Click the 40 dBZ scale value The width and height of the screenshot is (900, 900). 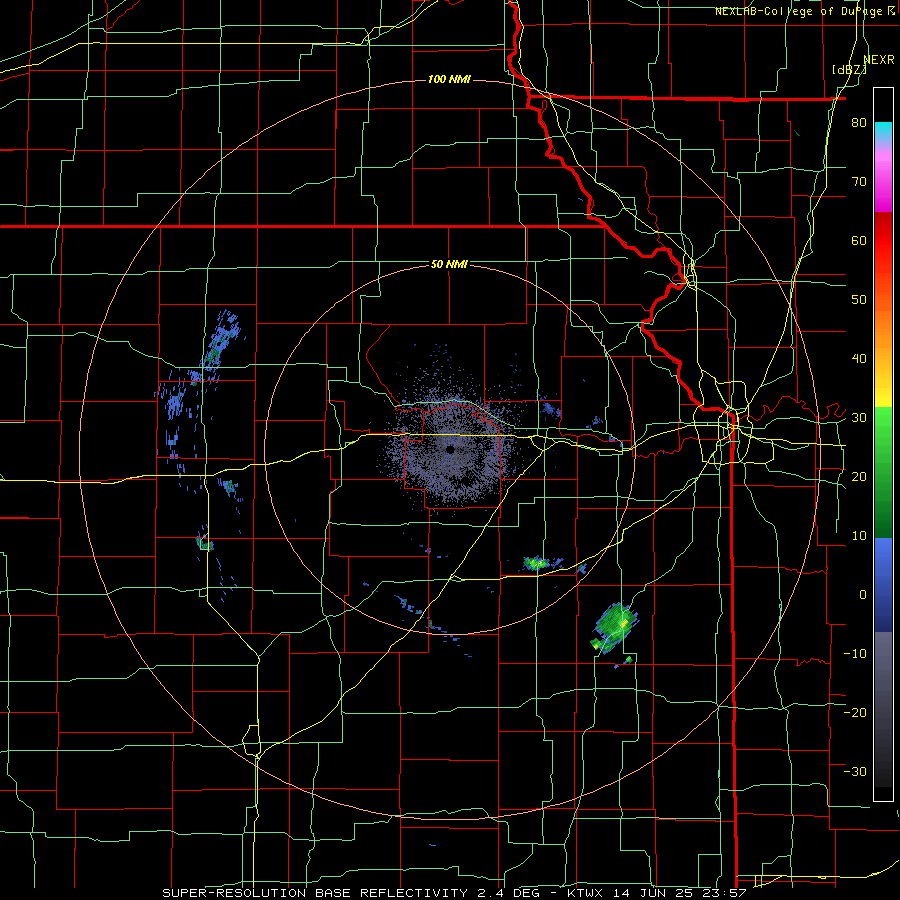[859, 359]
